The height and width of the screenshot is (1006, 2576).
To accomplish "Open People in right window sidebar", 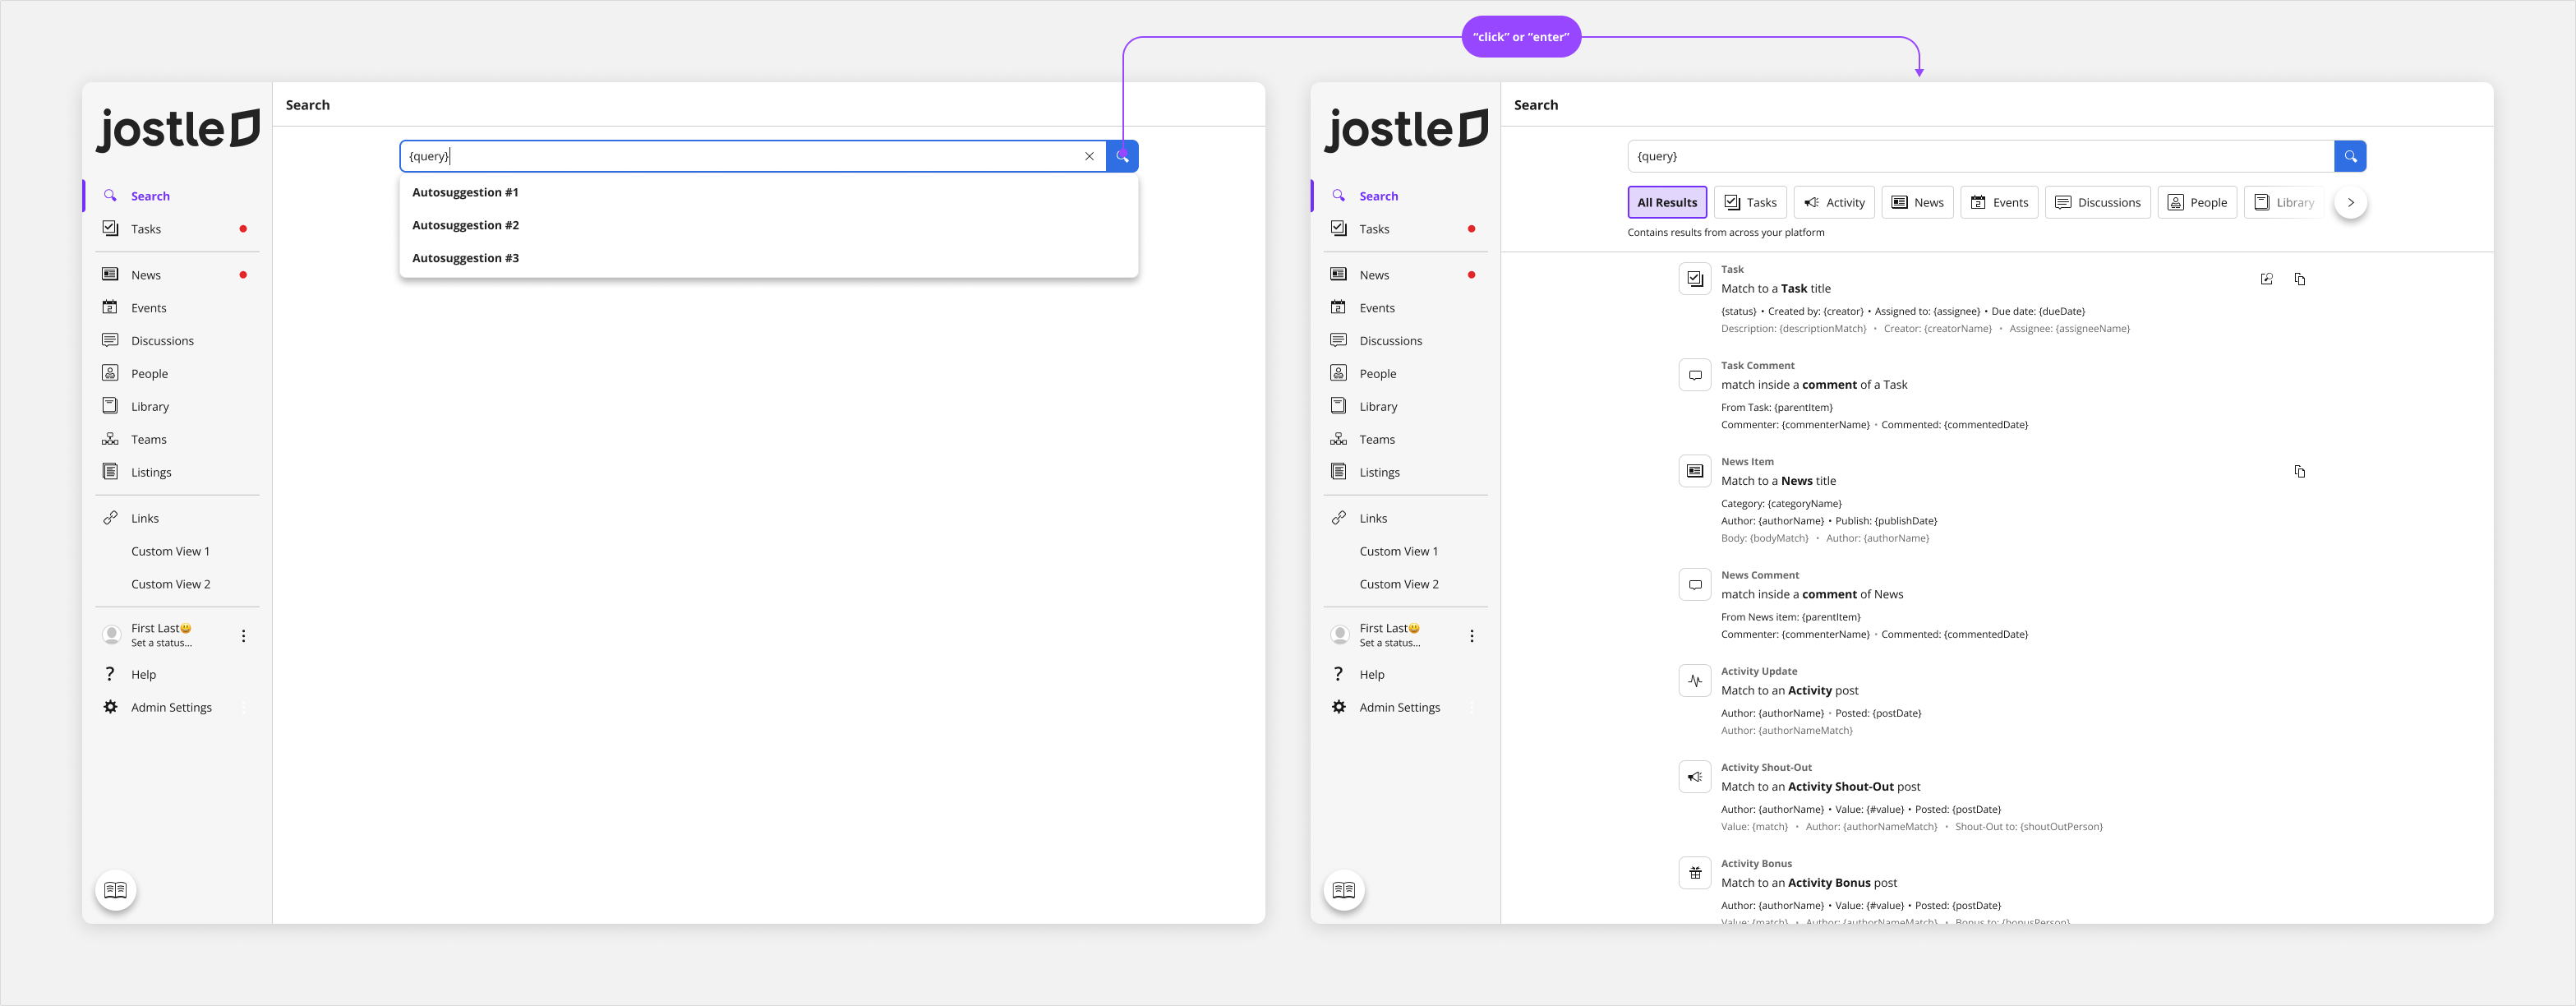I will point(1405,374).
